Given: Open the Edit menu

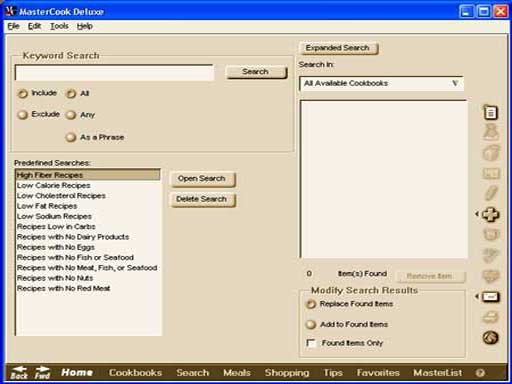Looking at the screenshot, I should click(34, 26).
